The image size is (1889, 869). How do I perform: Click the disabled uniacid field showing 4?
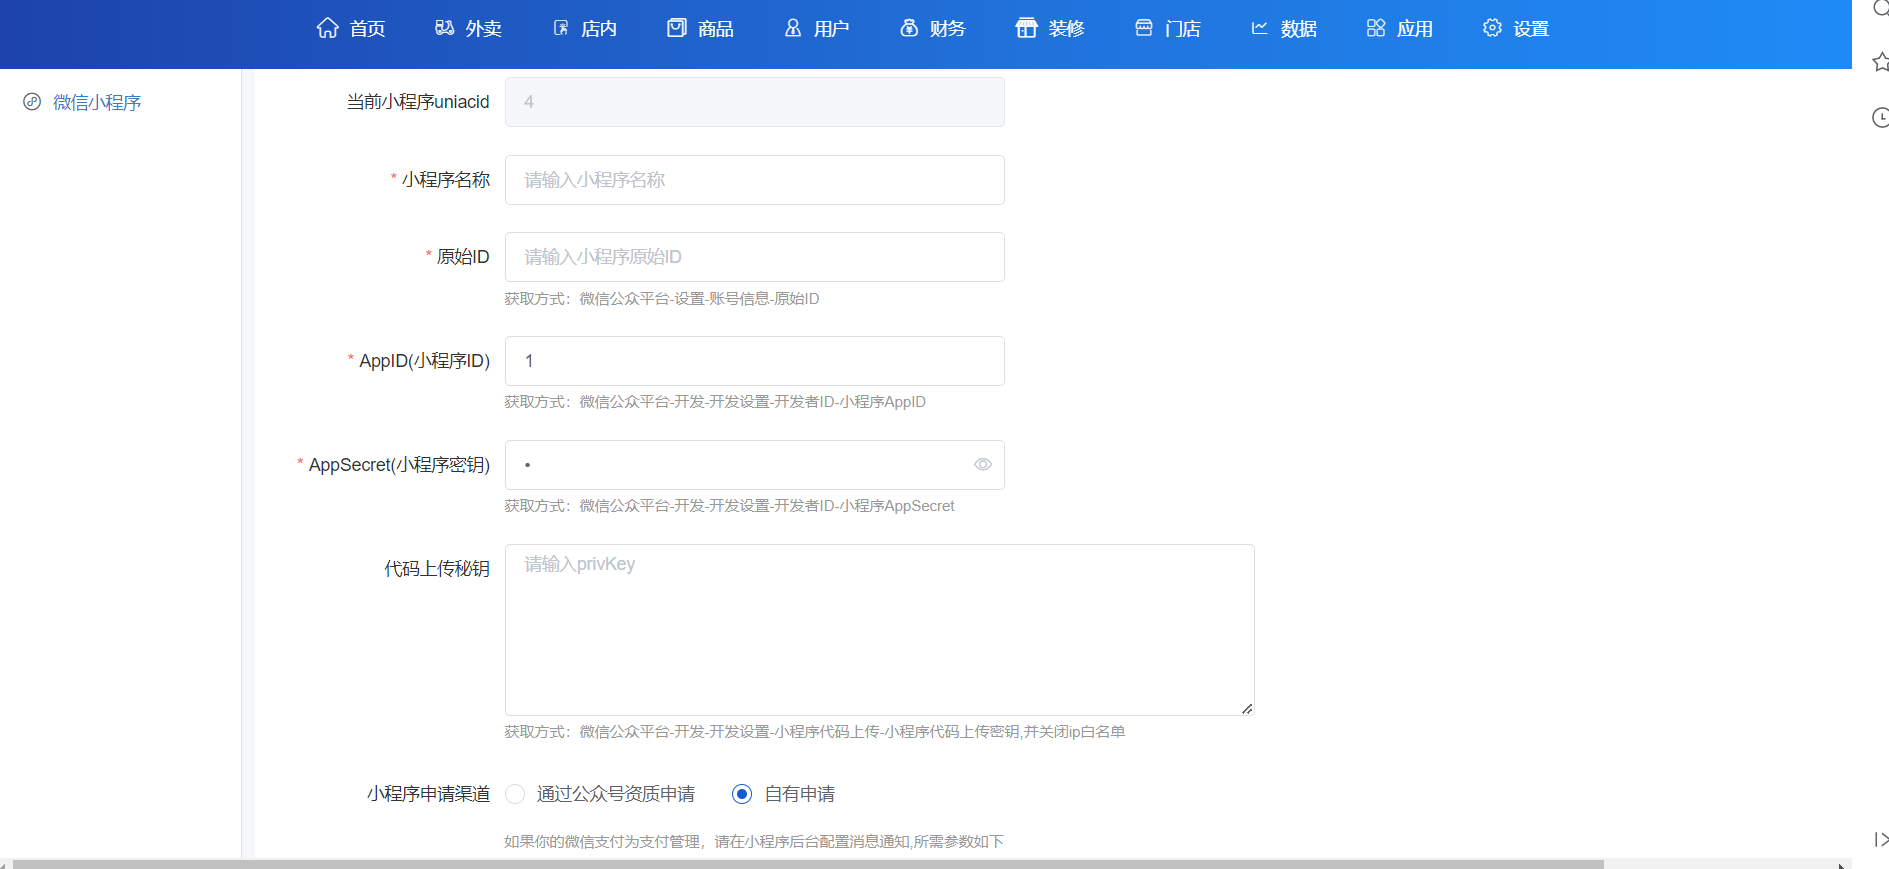point(754,102)
